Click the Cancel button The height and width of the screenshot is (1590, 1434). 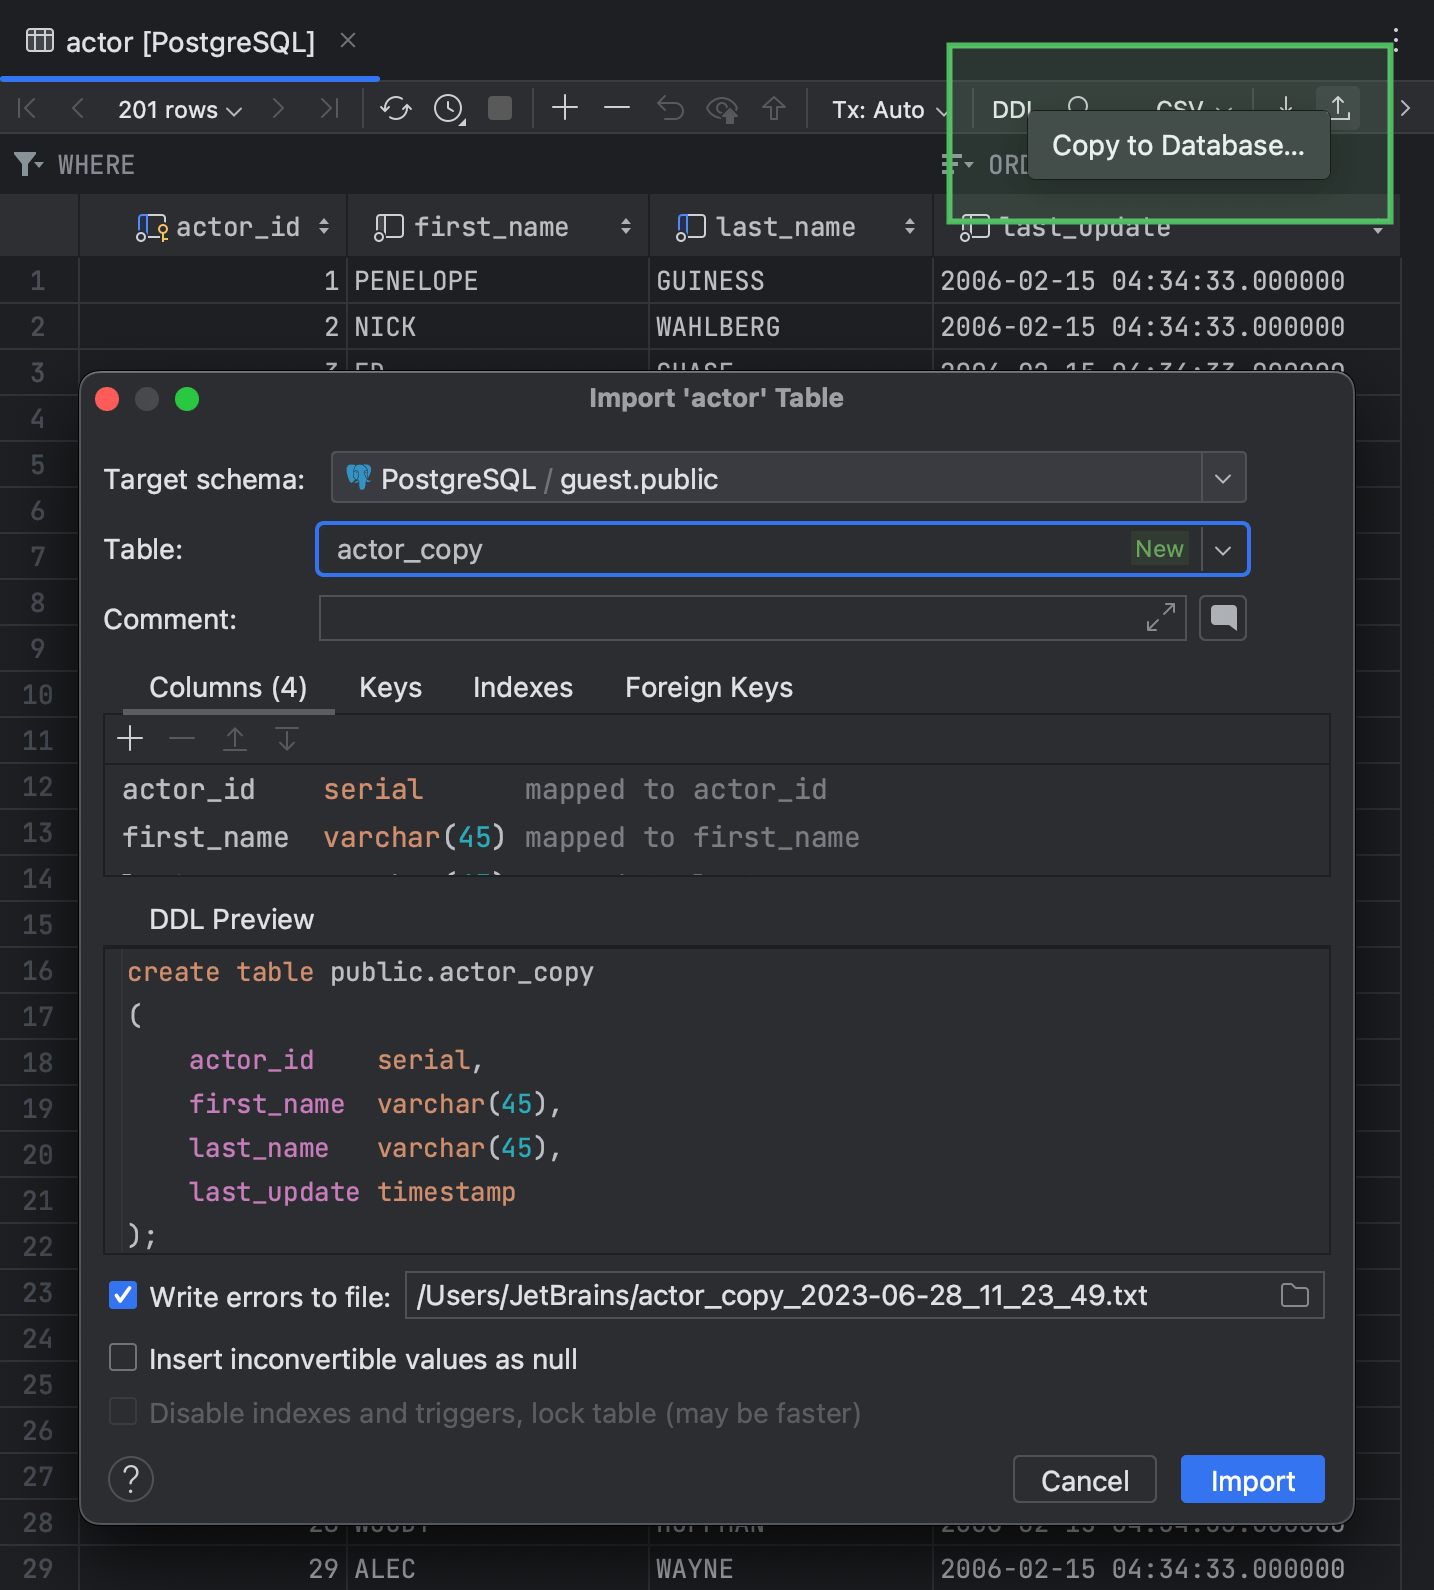coord(1084,1480)
